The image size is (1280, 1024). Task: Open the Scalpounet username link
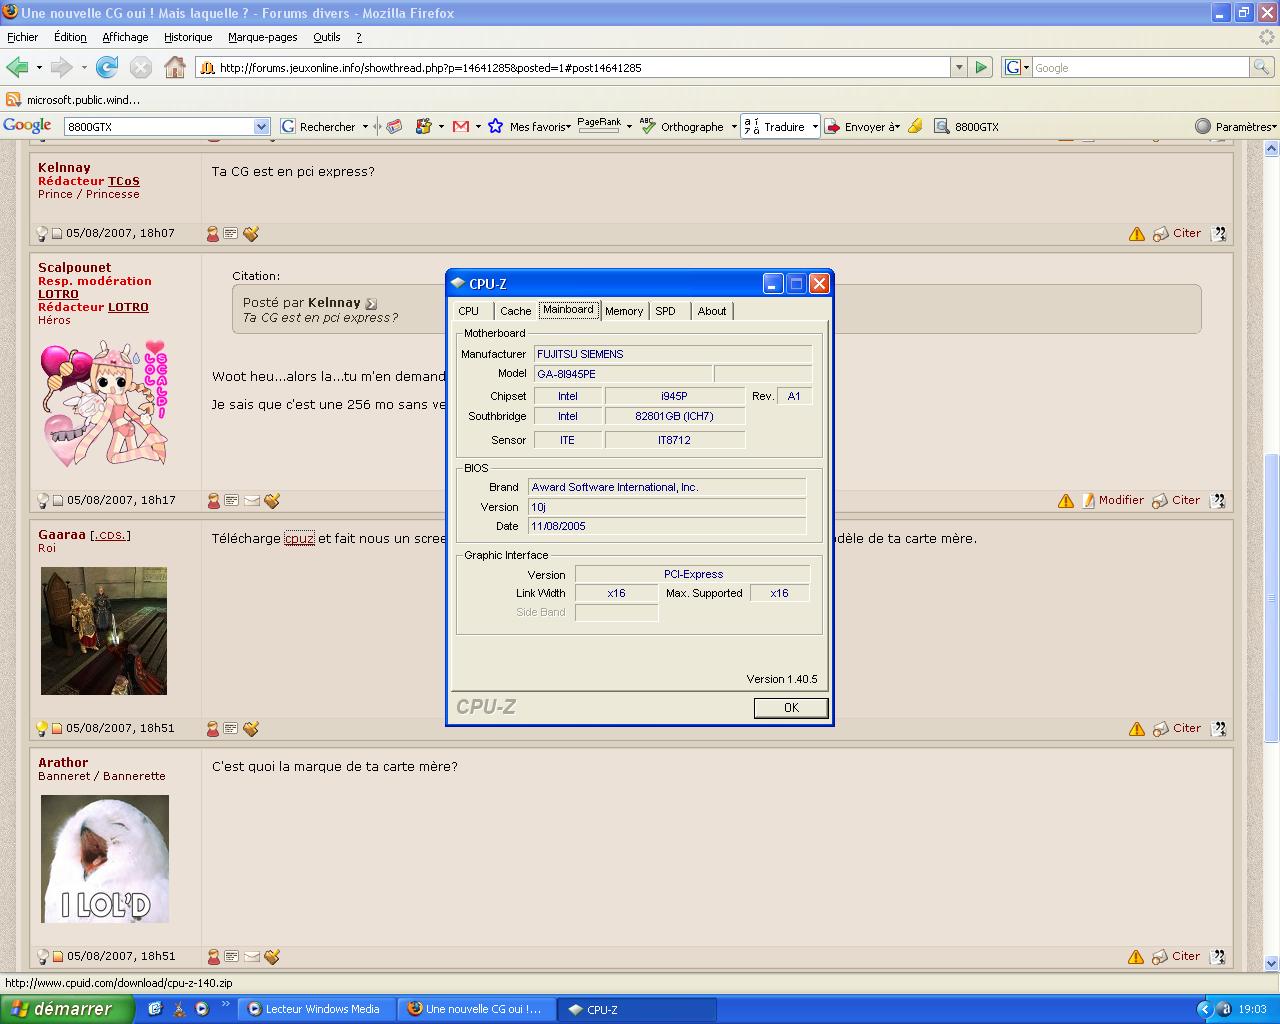[75, 267]
